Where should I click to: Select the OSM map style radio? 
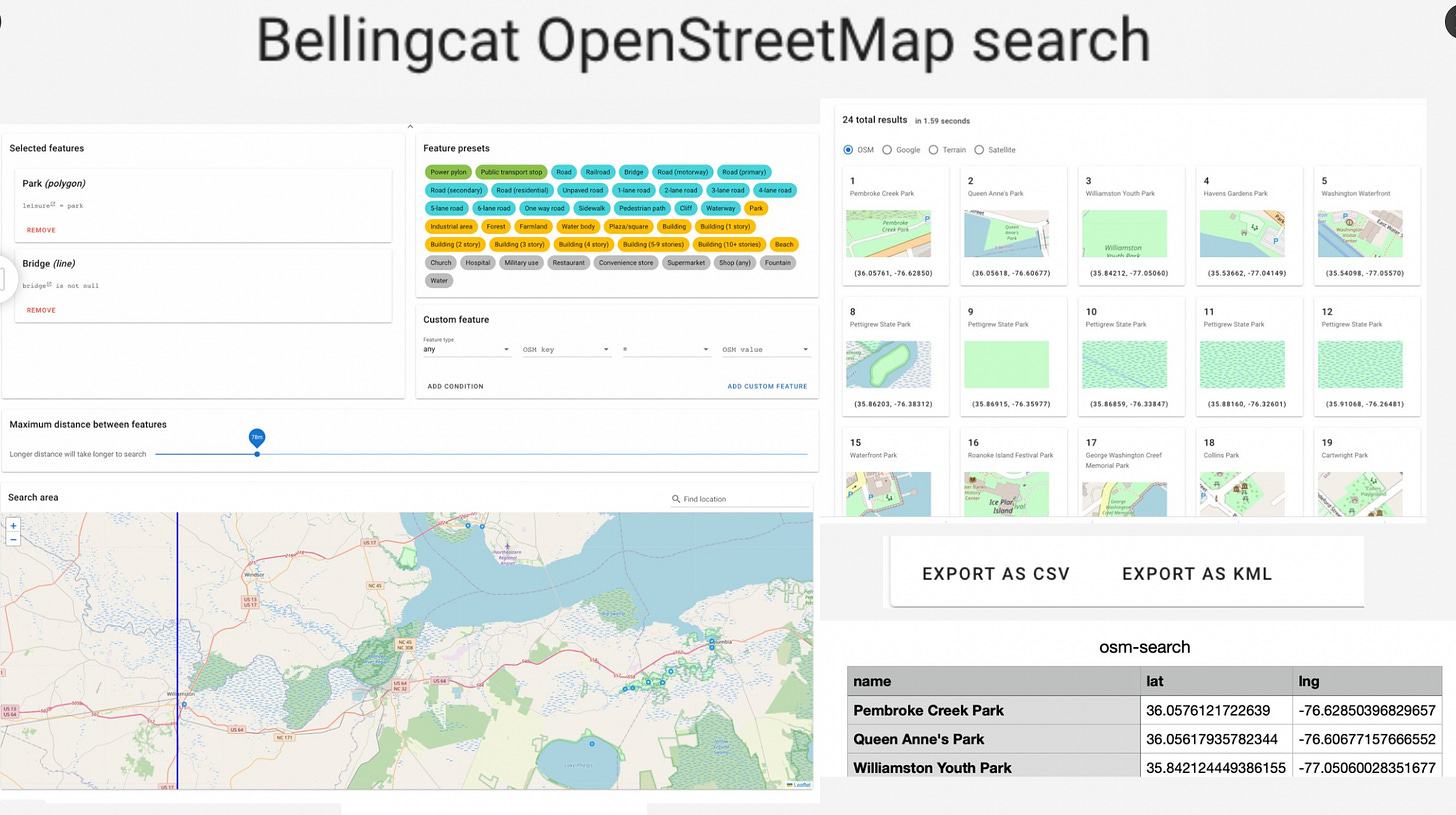(848, 150)
